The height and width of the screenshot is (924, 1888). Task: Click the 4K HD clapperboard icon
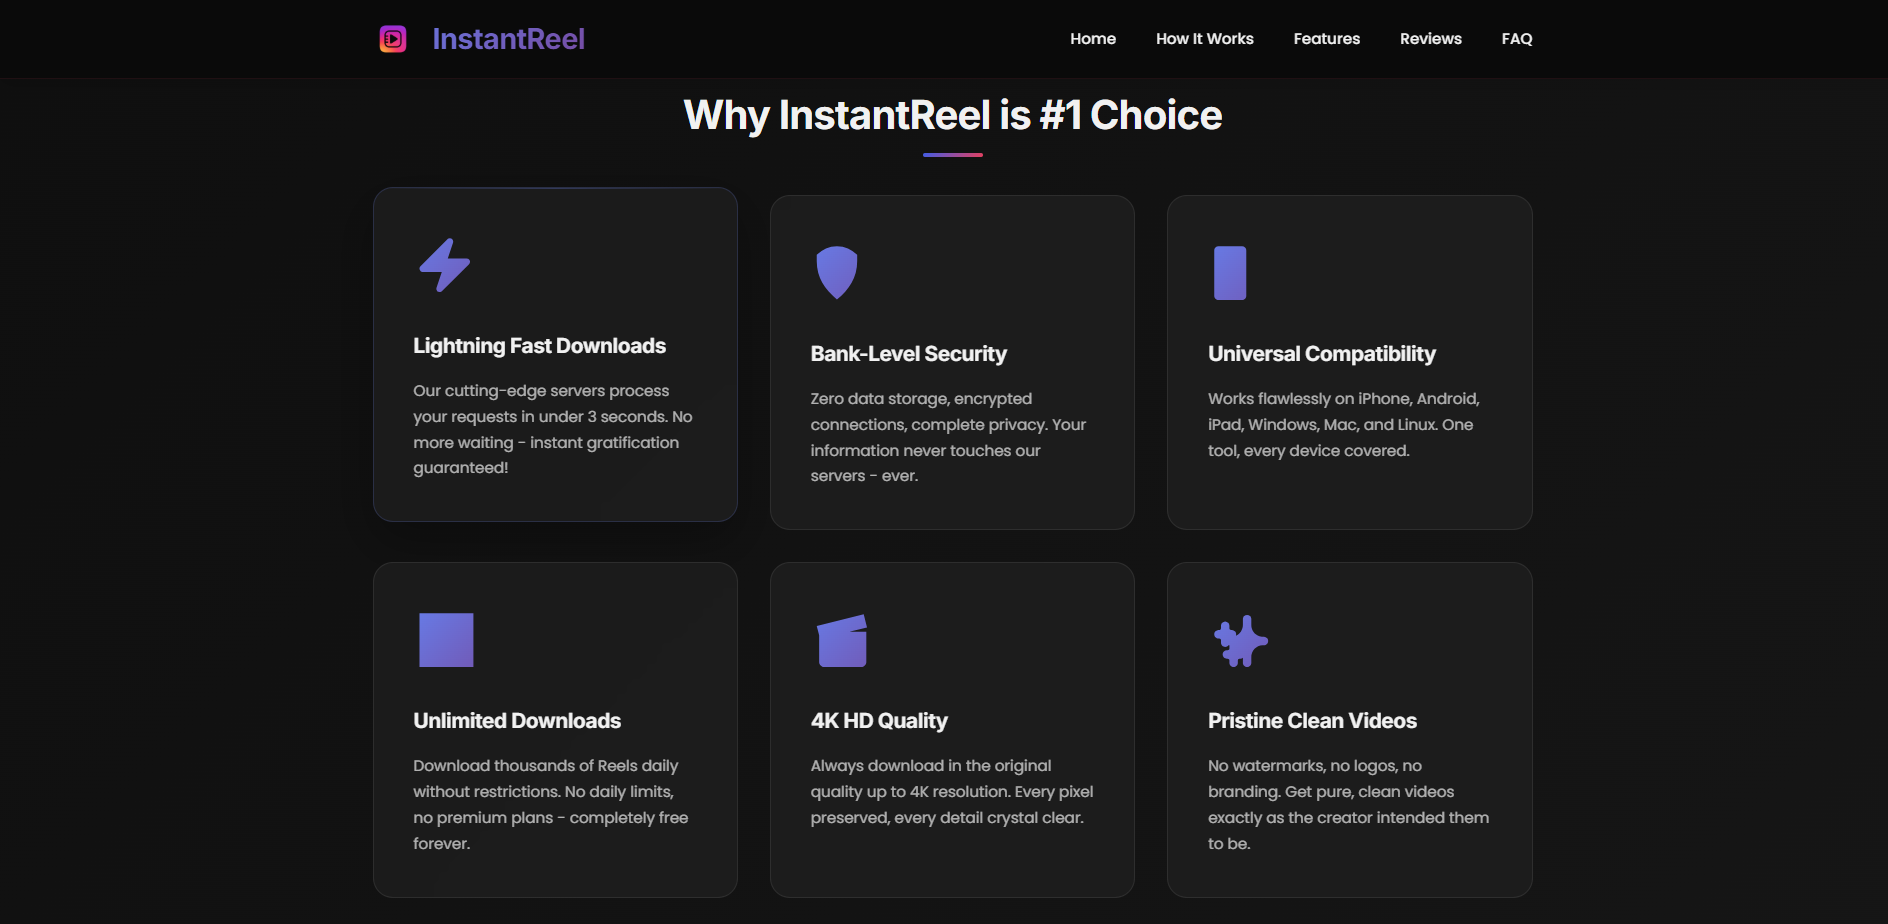point(842,640)
